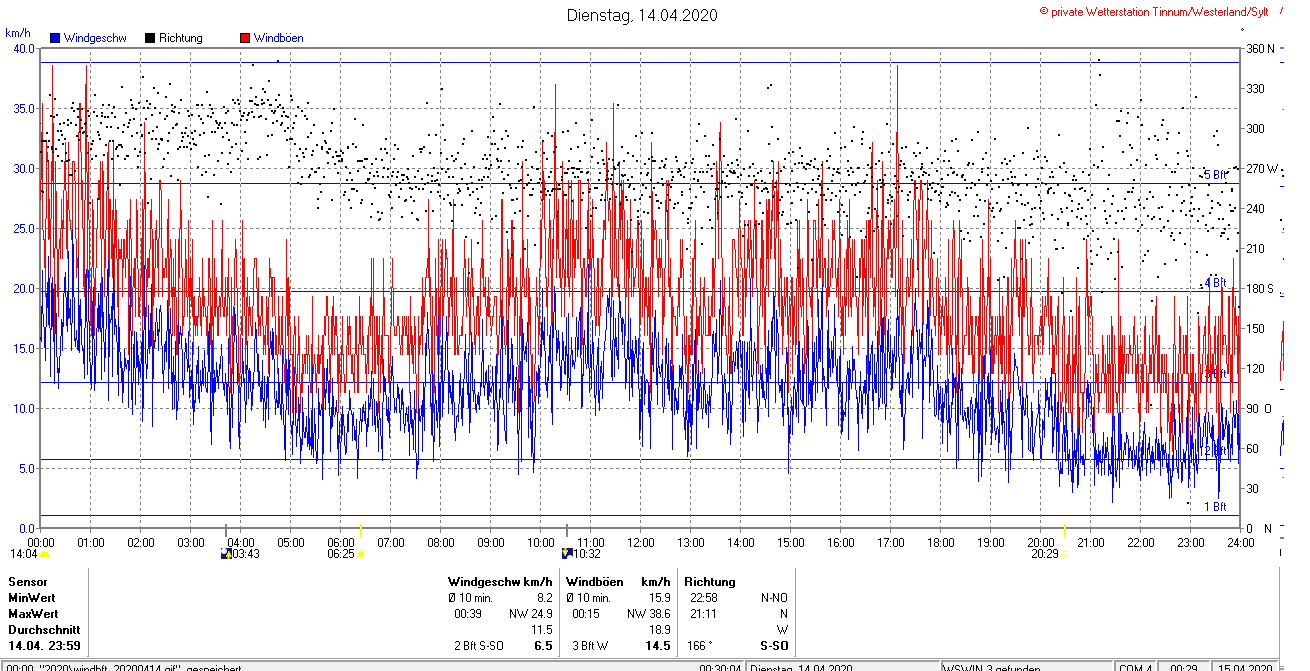The image size is (1310, 671).
Task: Click the Windgeschw km/h column header
Action: [x=500, y=581]
